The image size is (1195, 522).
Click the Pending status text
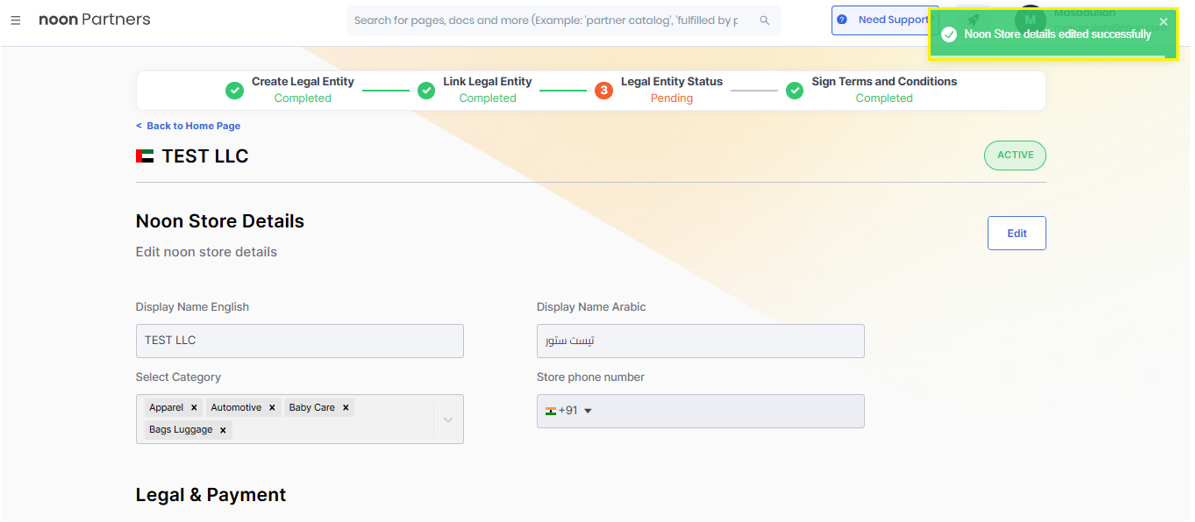tap(671, 98)
